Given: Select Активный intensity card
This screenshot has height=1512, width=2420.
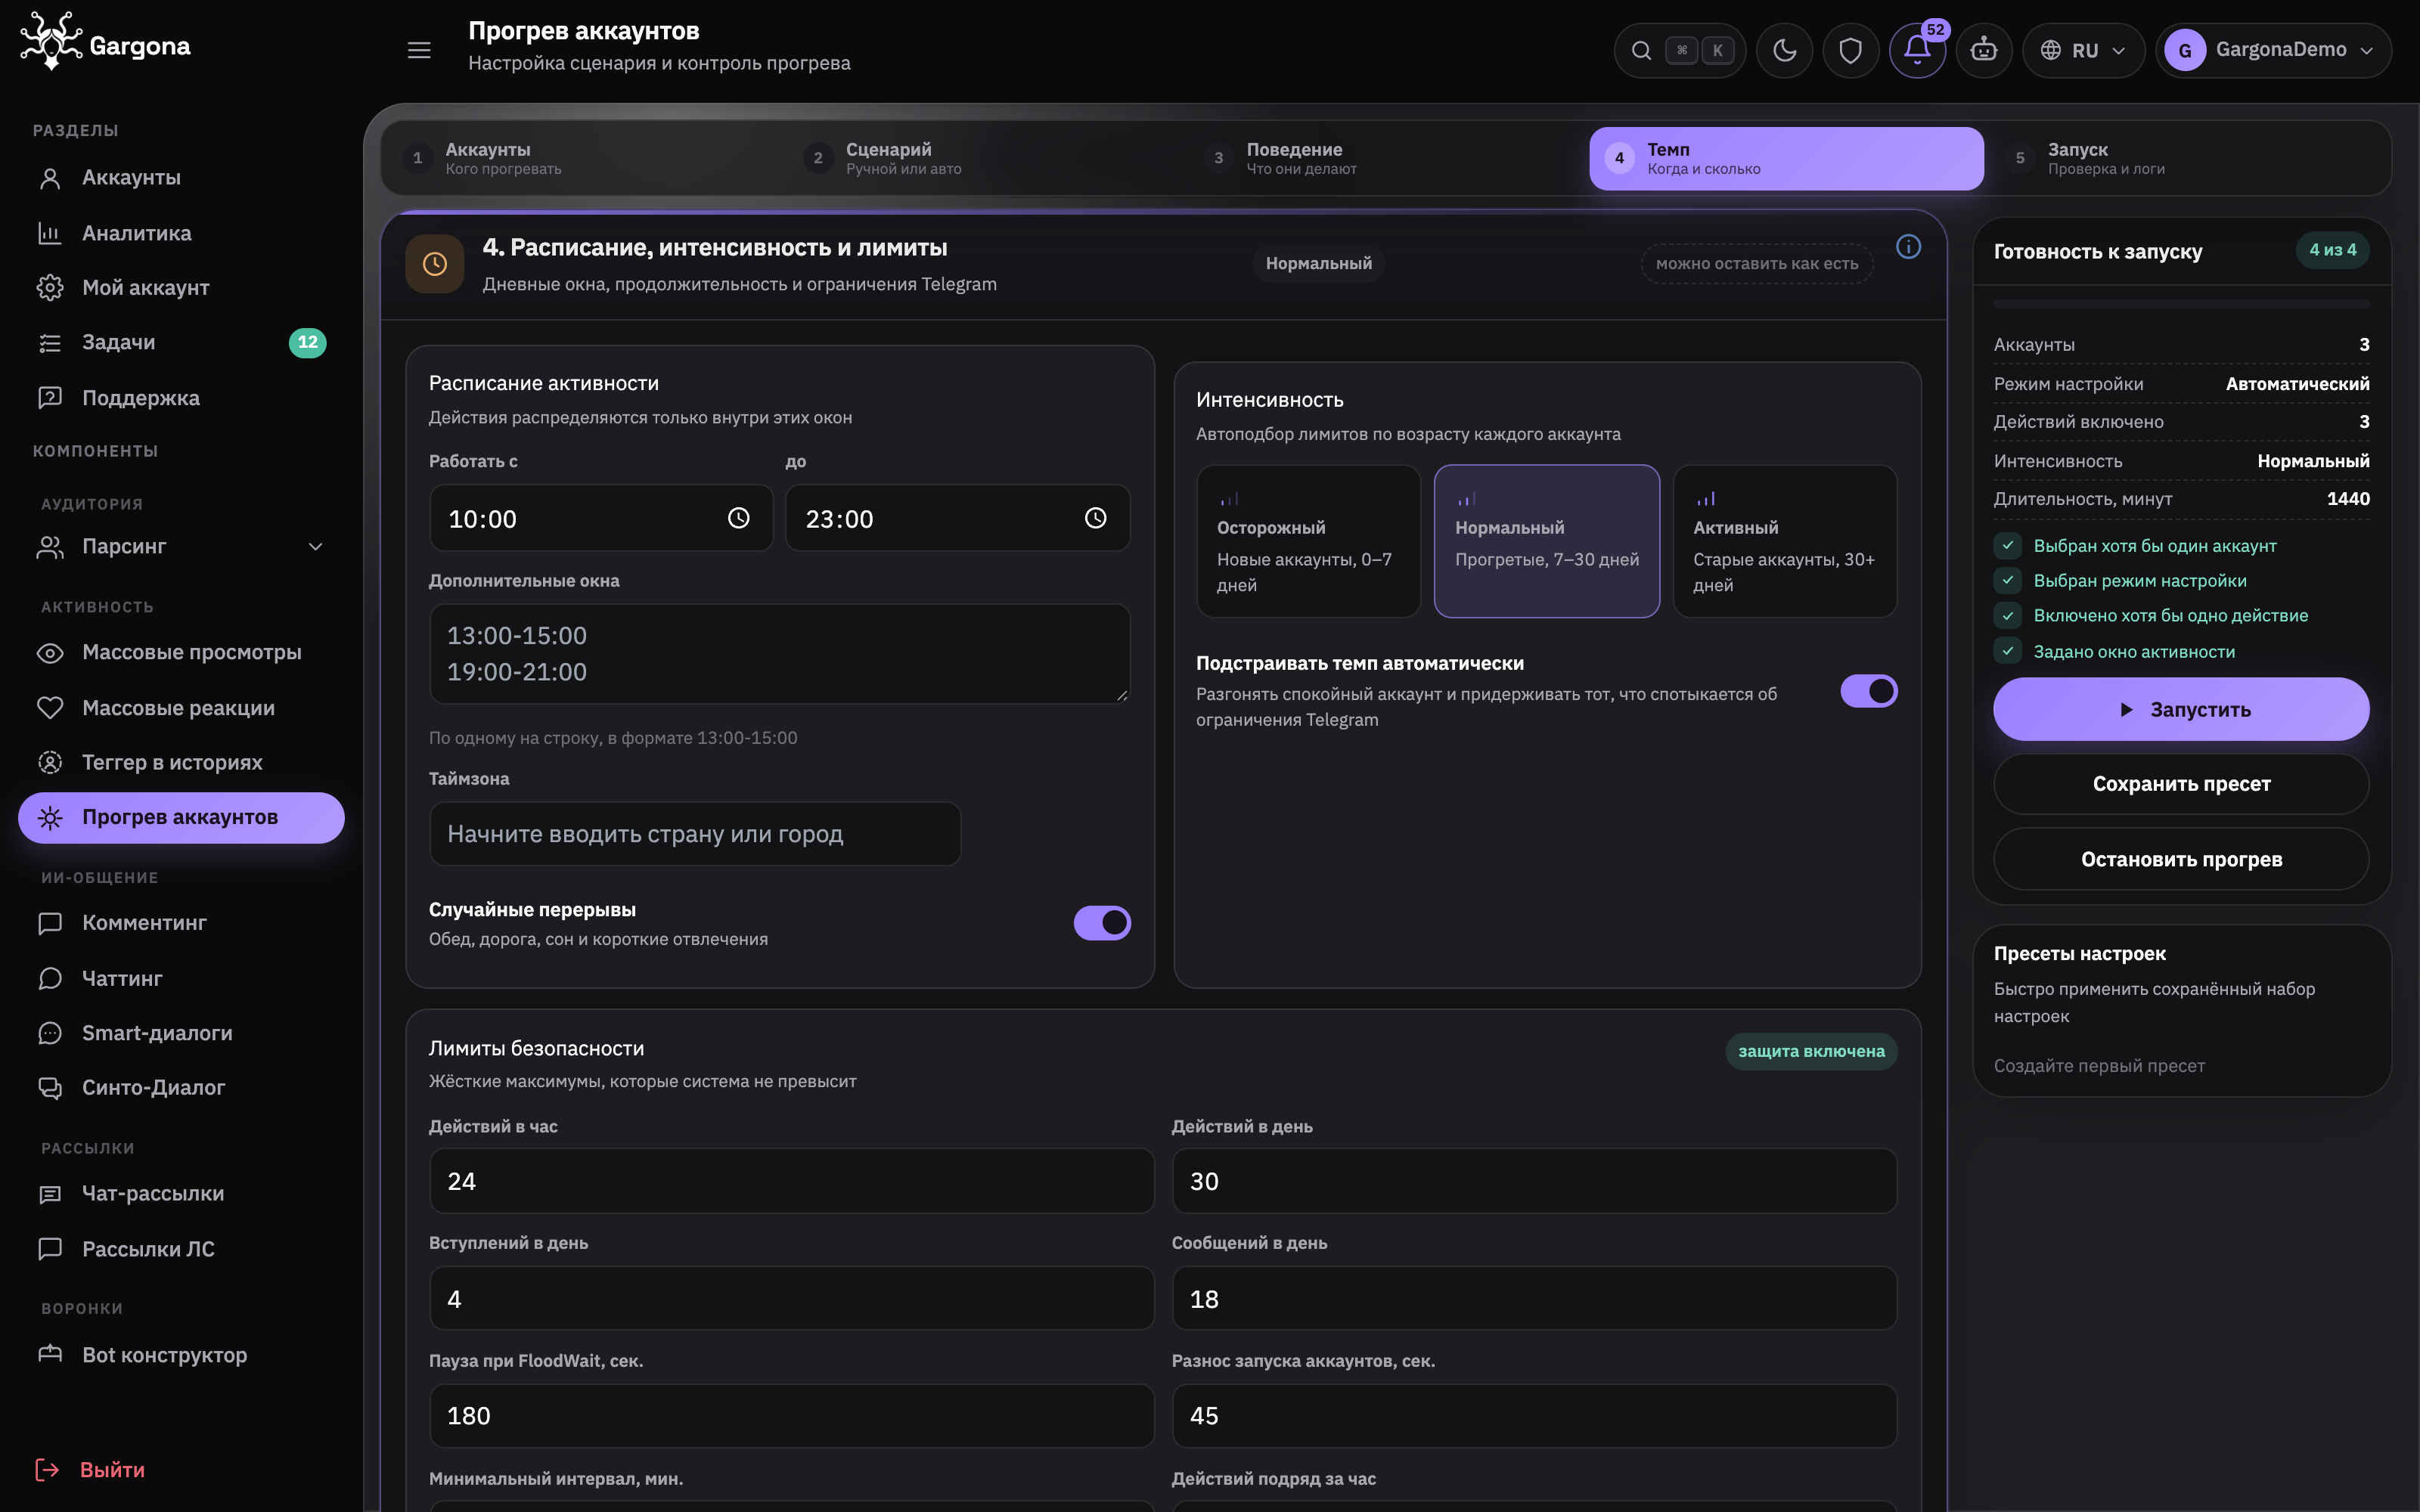Looking at the screenshot, I should [1785, 541].
